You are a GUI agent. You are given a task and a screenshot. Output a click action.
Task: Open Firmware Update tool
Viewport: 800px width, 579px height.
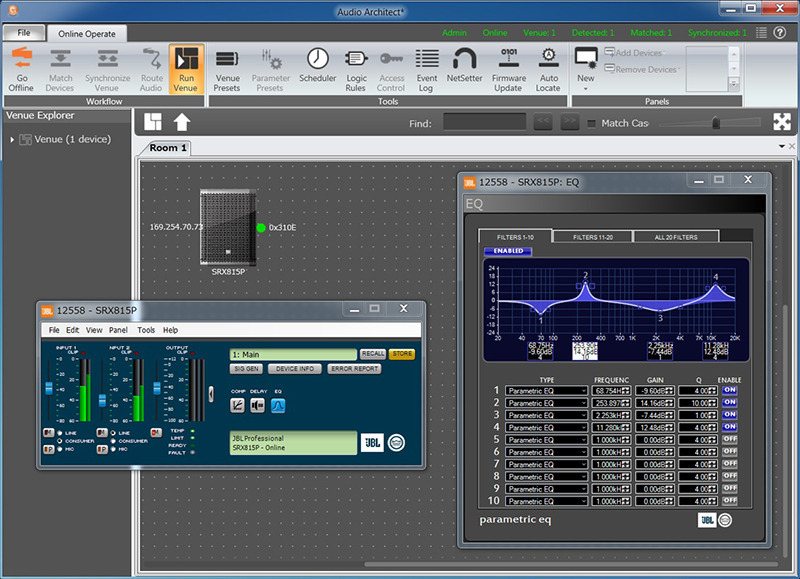click(509, 69)
